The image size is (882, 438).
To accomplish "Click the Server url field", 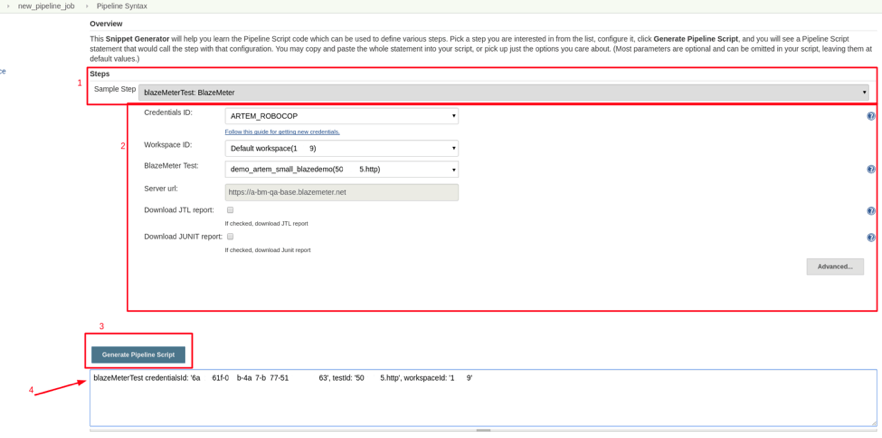I will coord(341,192).
